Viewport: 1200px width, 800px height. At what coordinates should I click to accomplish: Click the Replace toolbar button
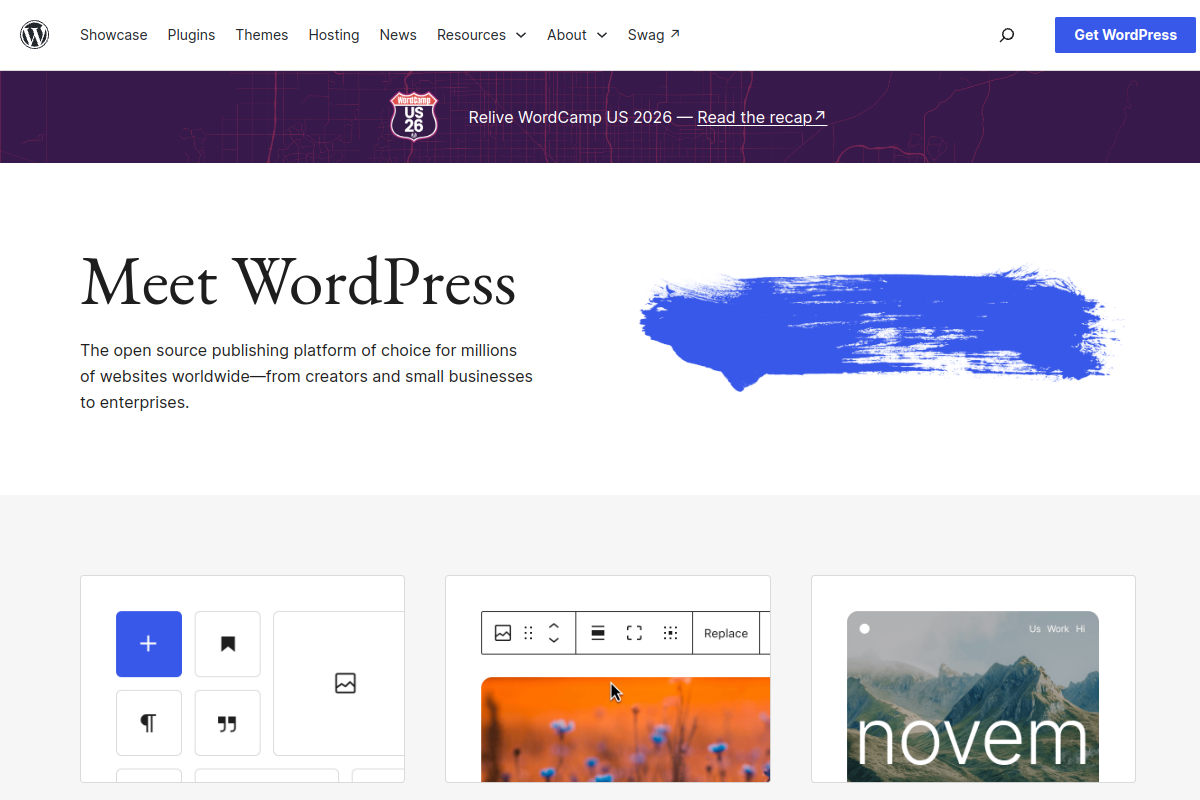[726, 633]
